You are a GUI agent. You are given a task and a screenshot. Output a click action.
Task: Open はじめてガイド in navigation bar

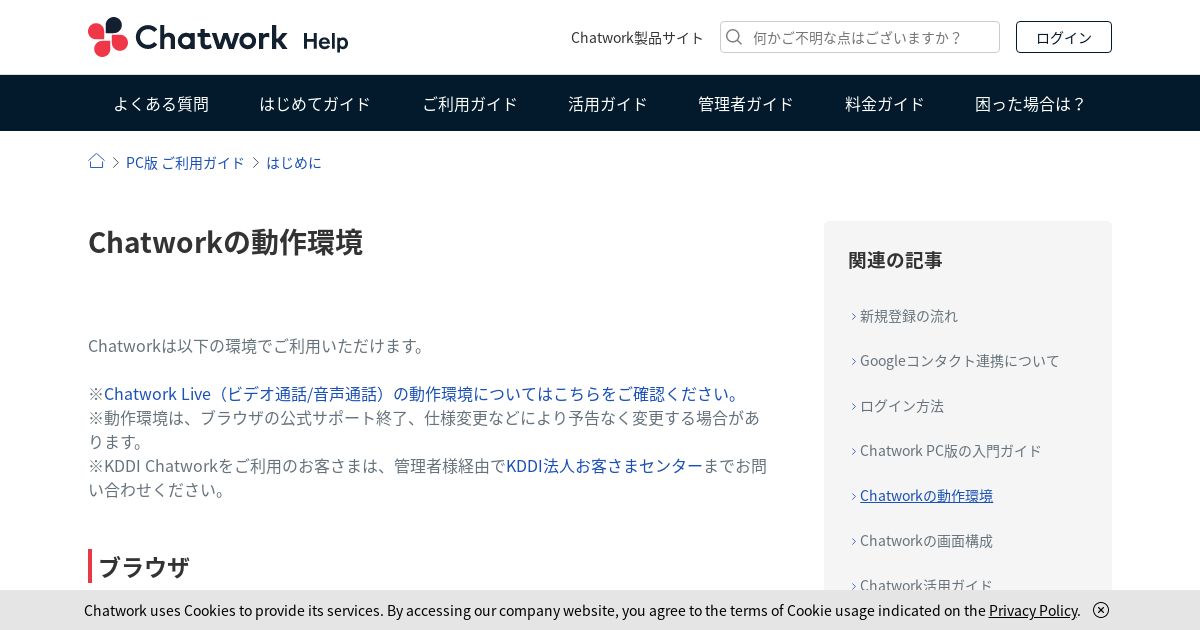315,103
